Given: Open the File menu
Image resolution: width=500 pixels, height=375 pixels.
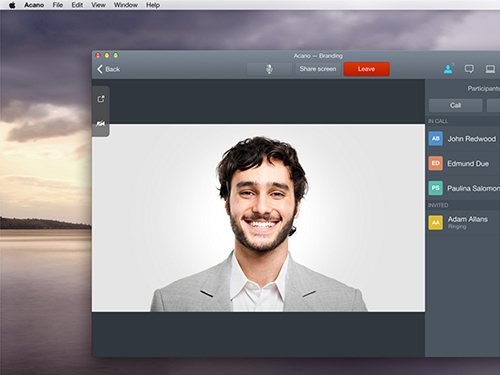Looking at the screenshot, I should [58, 5].
